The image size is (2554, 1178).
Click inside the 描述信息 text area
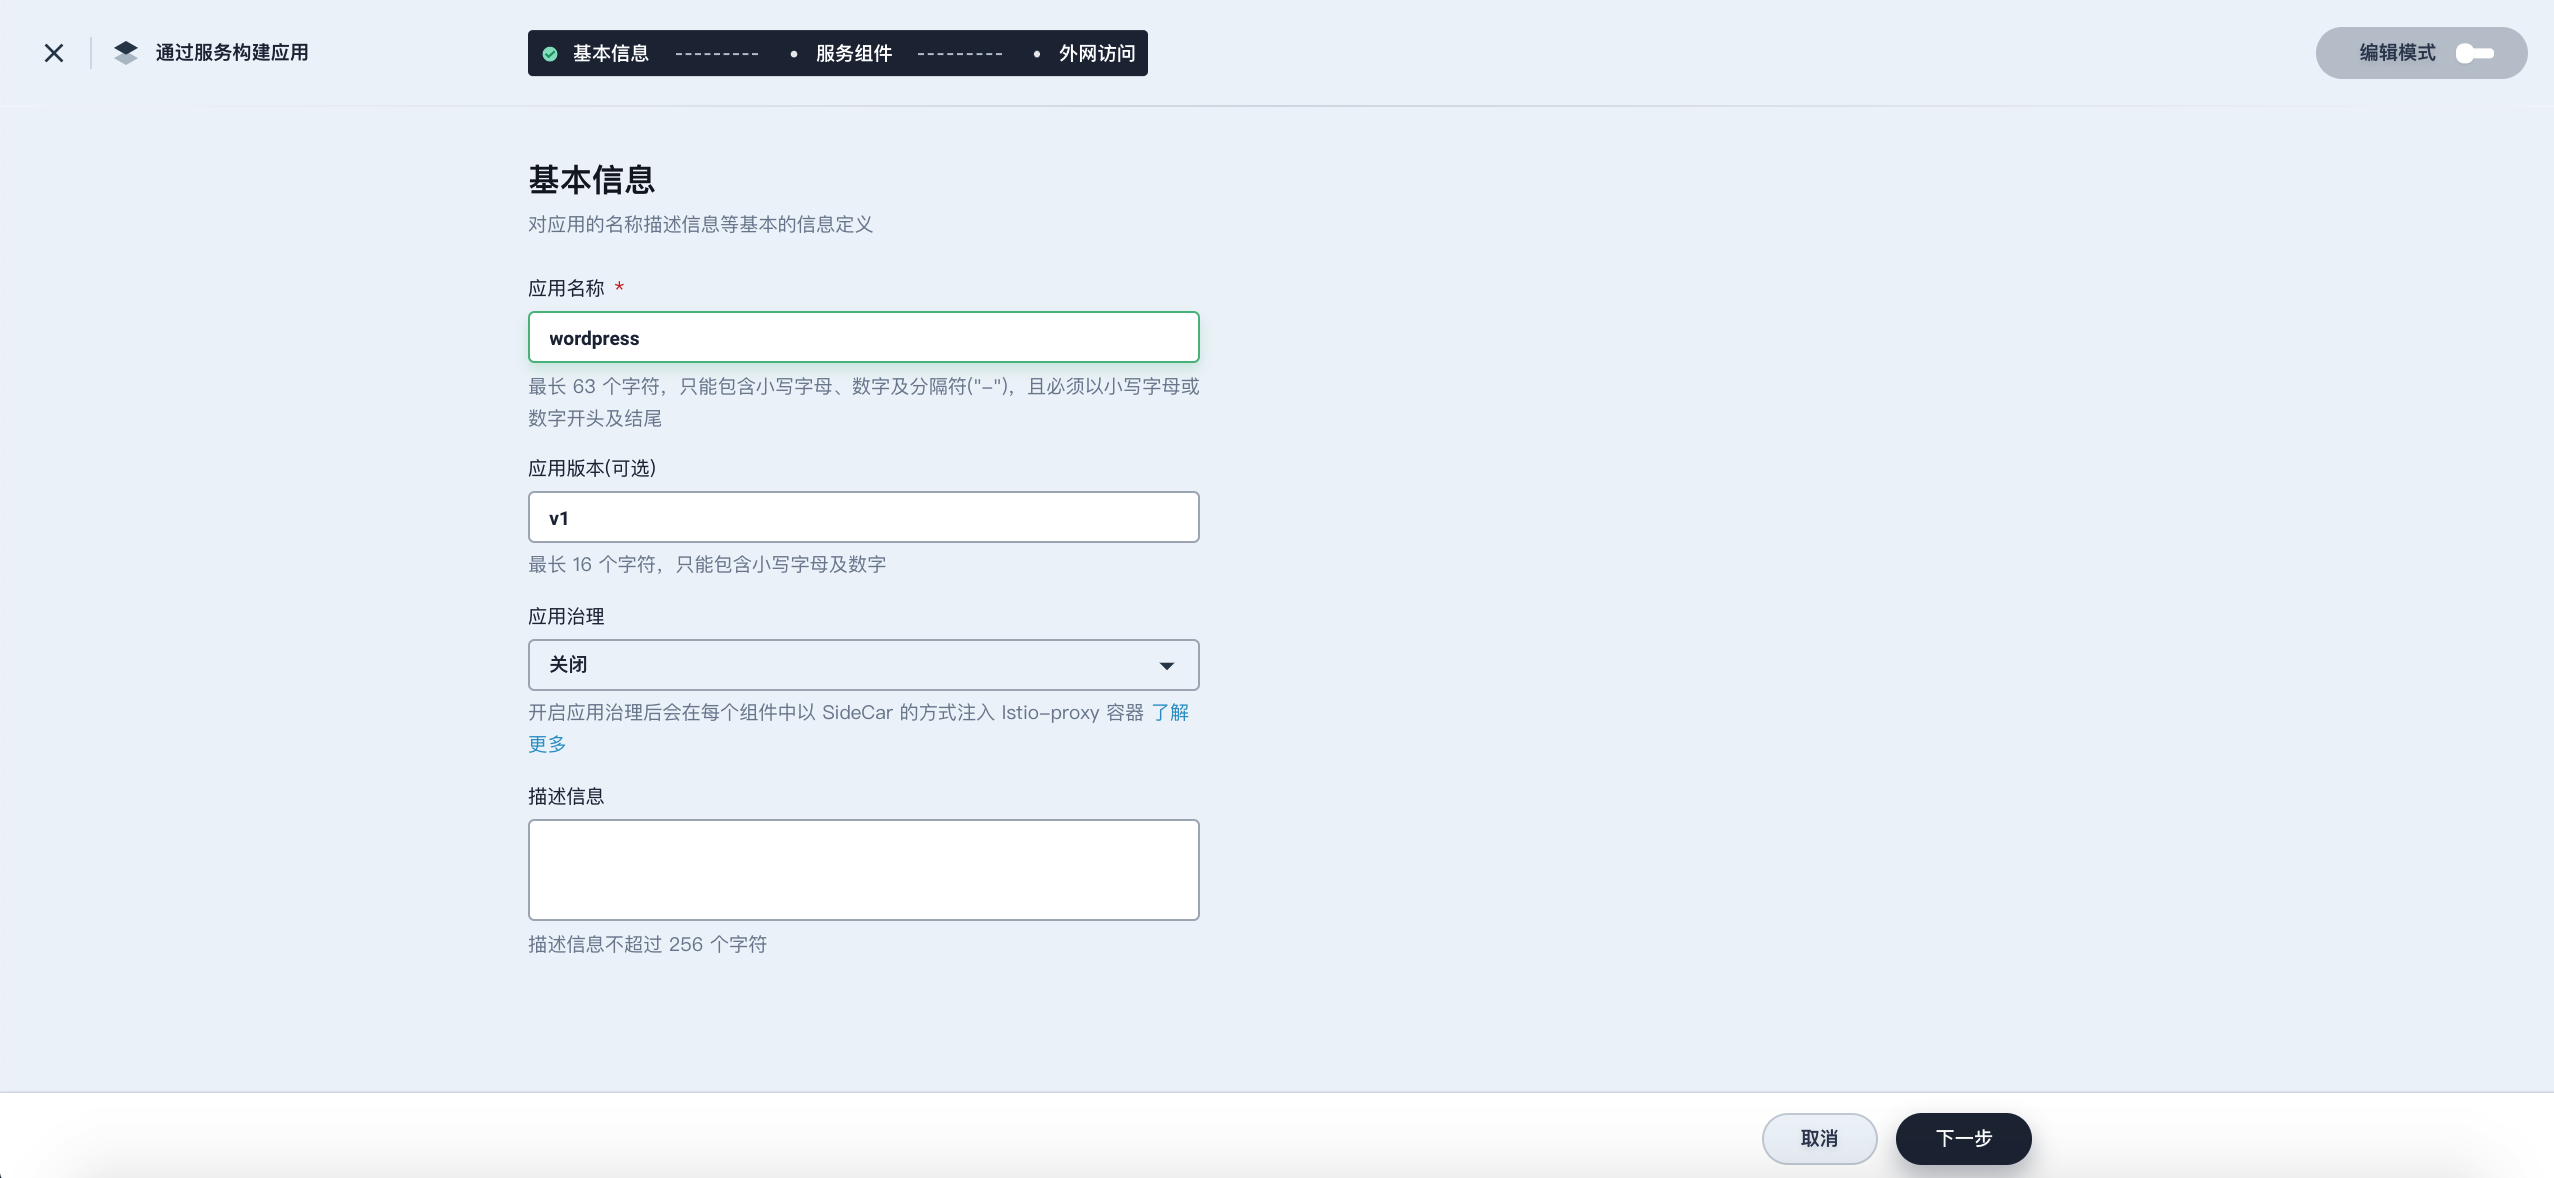click(862, 869)
